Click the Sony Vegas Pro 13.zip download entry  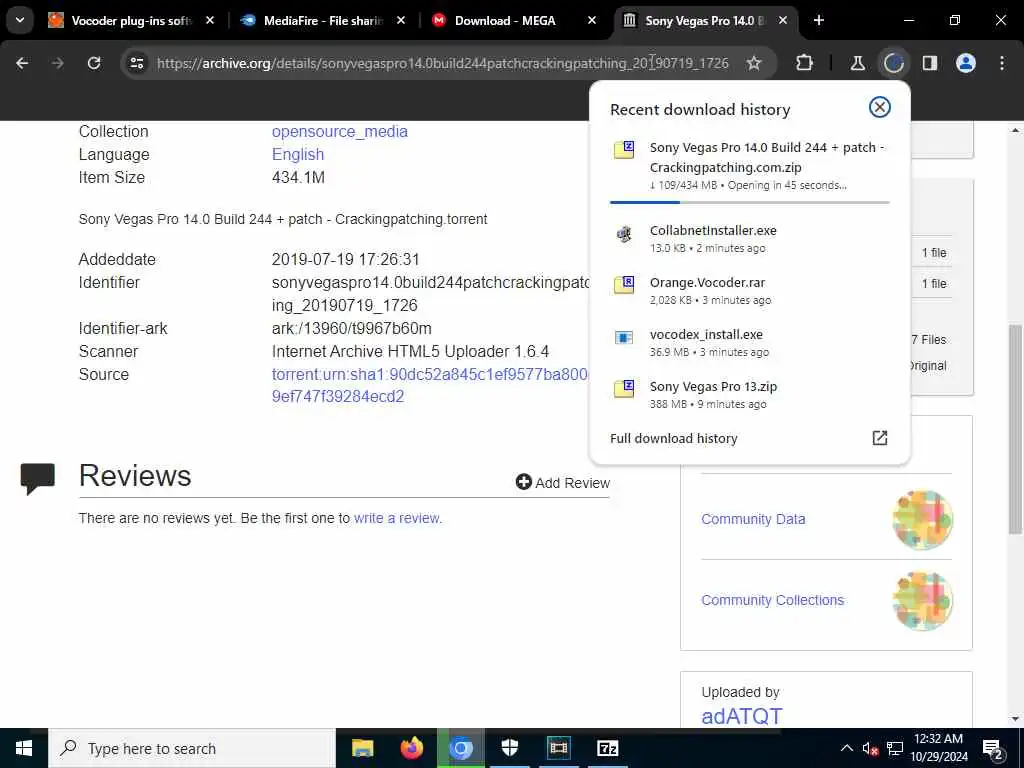[749, 394]
